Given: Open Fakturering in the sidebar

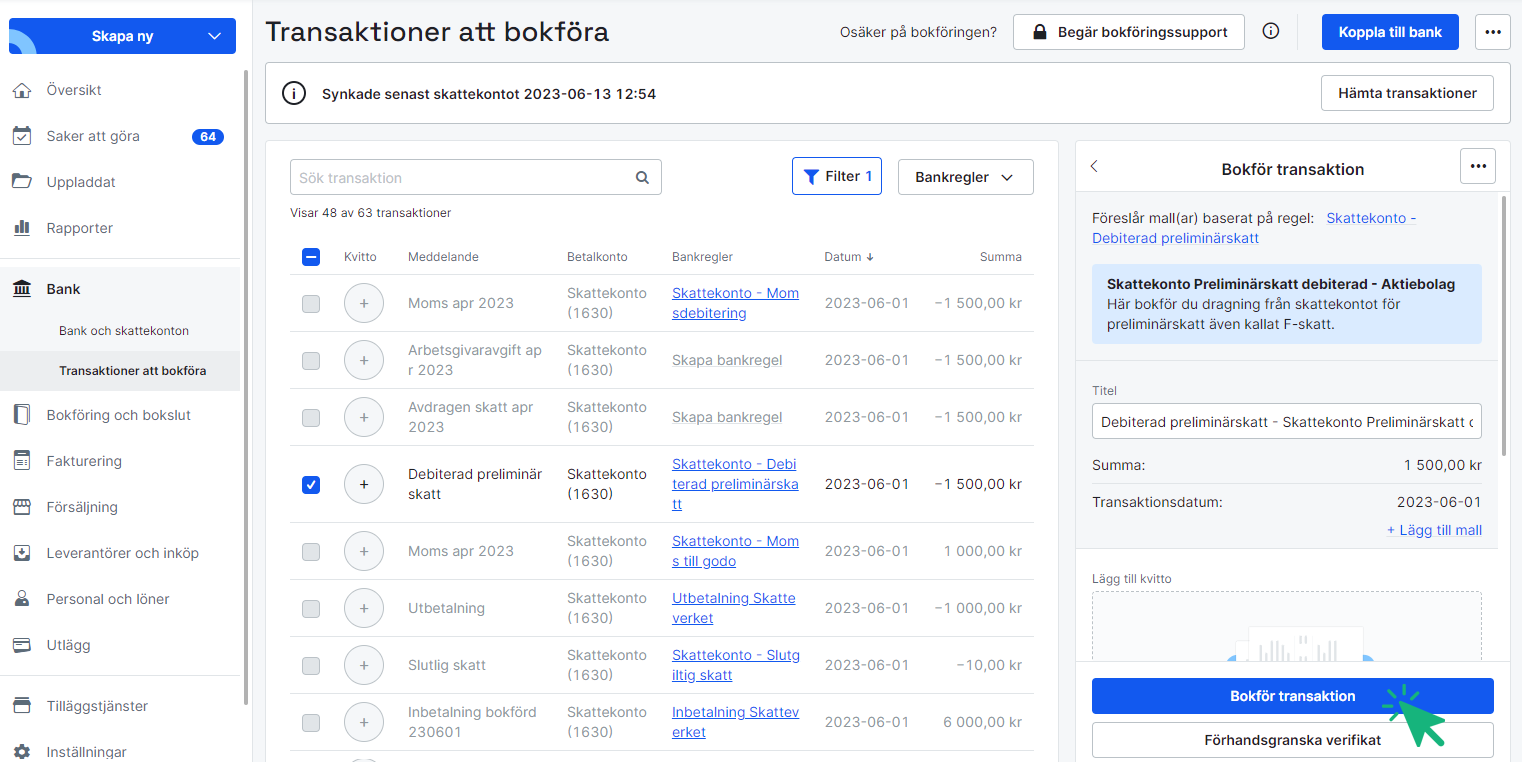Looking at the screenshot, I should point(84,461).
